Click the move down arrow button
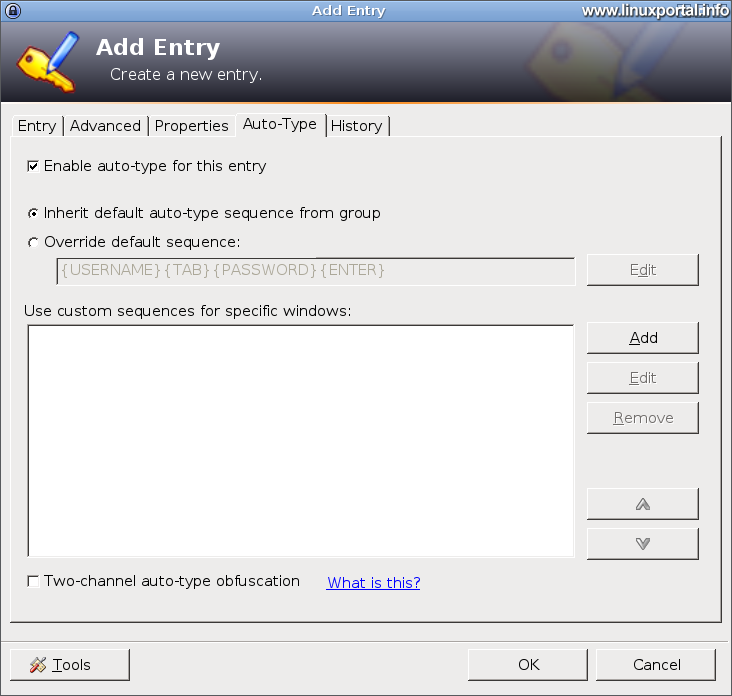 point(642,544)
